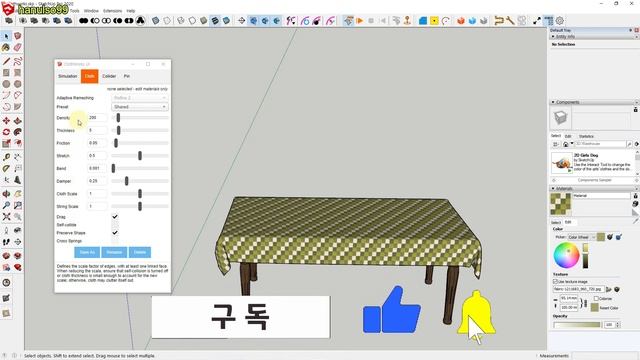Switch to the Collider tab
The image size is (640, 360).
pos(109,76)
